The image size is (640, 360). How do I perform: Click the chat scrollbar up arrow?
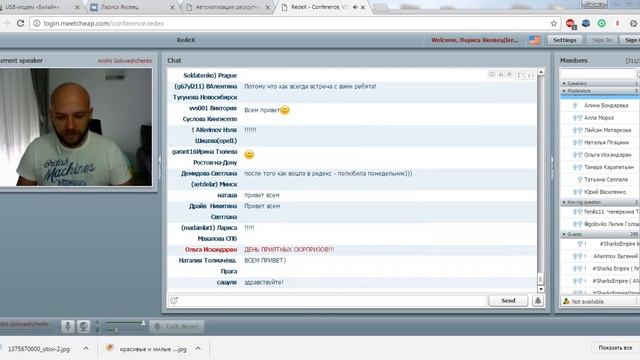pyautogui.click(x=541, y=72)
